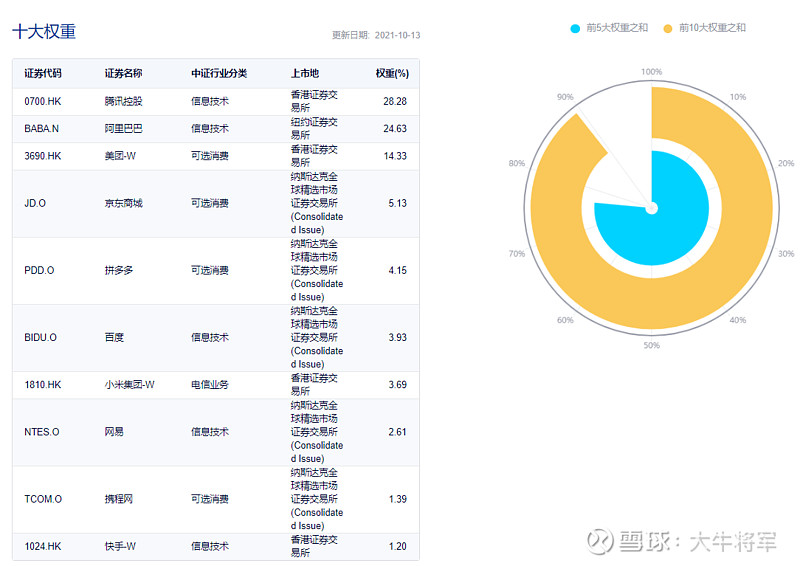The image size is (800, 566).
Task: Click the name 腾讯控股
Action: pyautogui.click(x=123, y=101)
